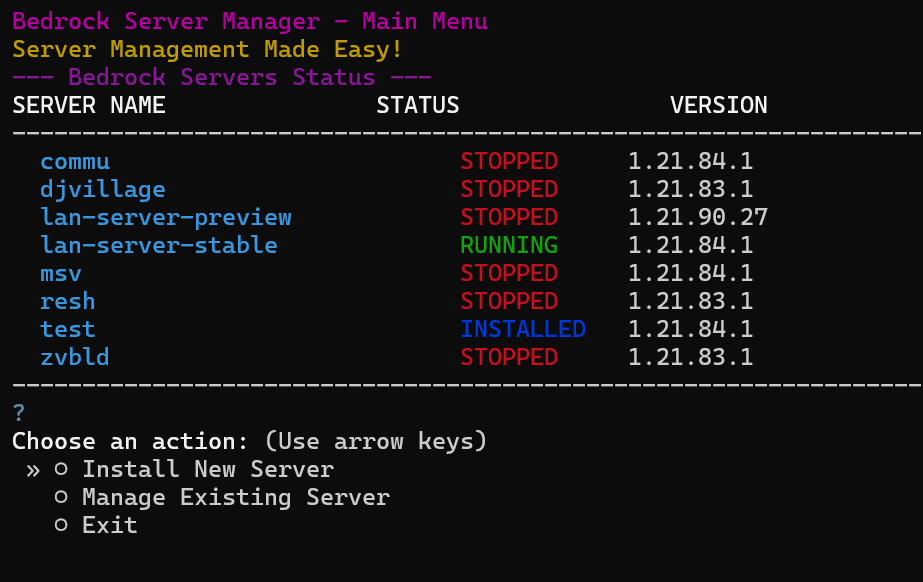The image size is (923, 582).
Task: Open the lan-server-stable server entry
Action: point(160,245)
